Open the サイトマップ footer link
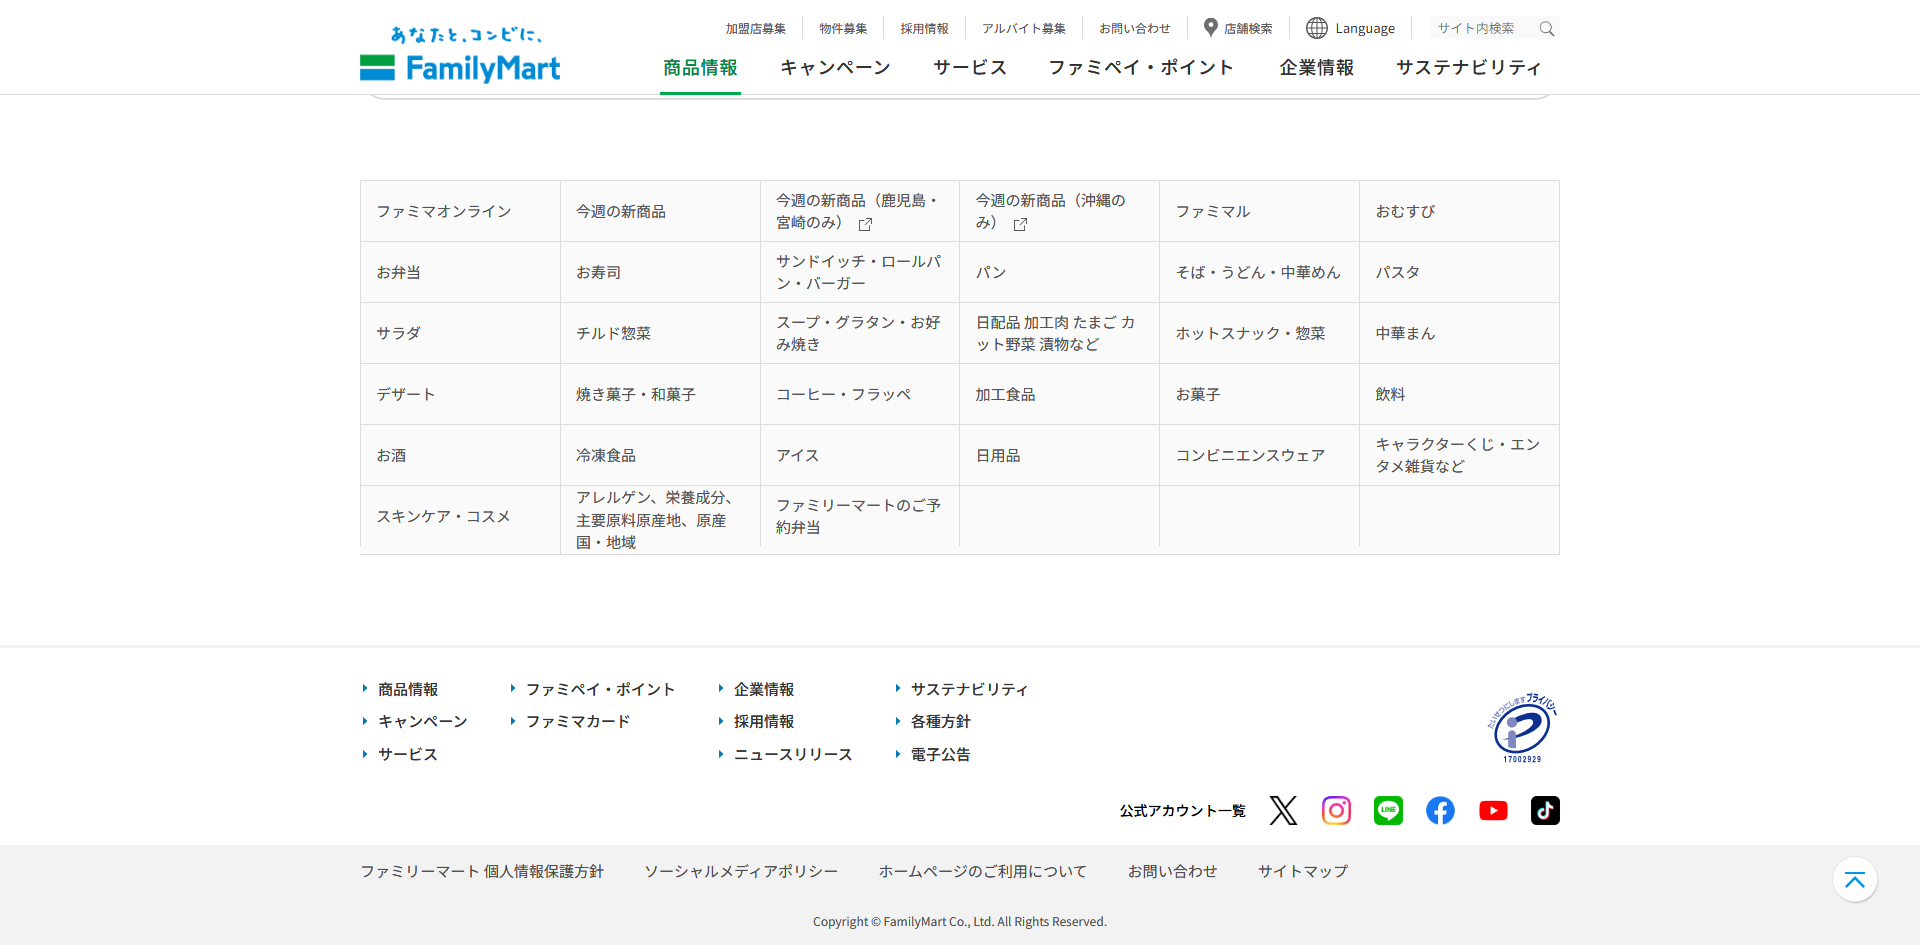Screen dimensions: 1920x945 tap(1303, 871)
